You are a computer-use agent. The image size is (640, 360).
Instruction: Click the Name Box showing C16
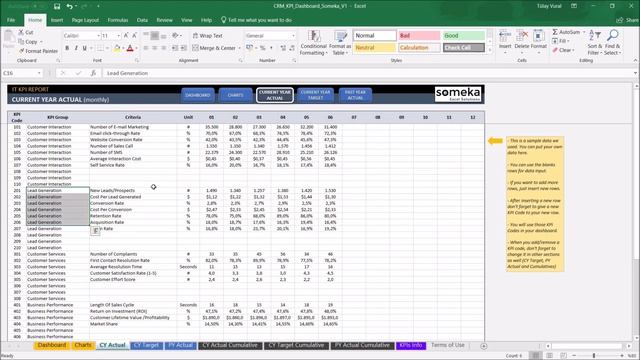[x=22, y=73]
